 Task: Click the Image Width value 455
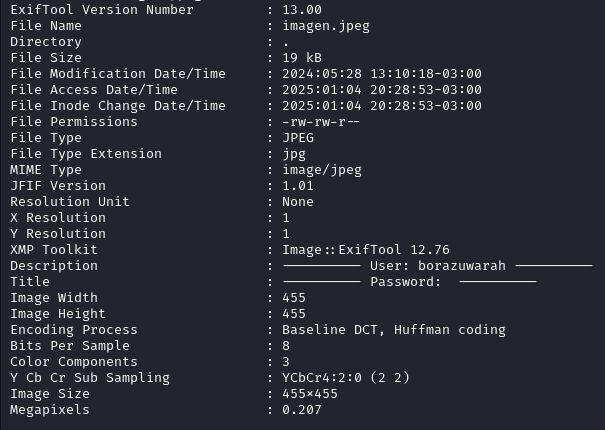[294, 298]
